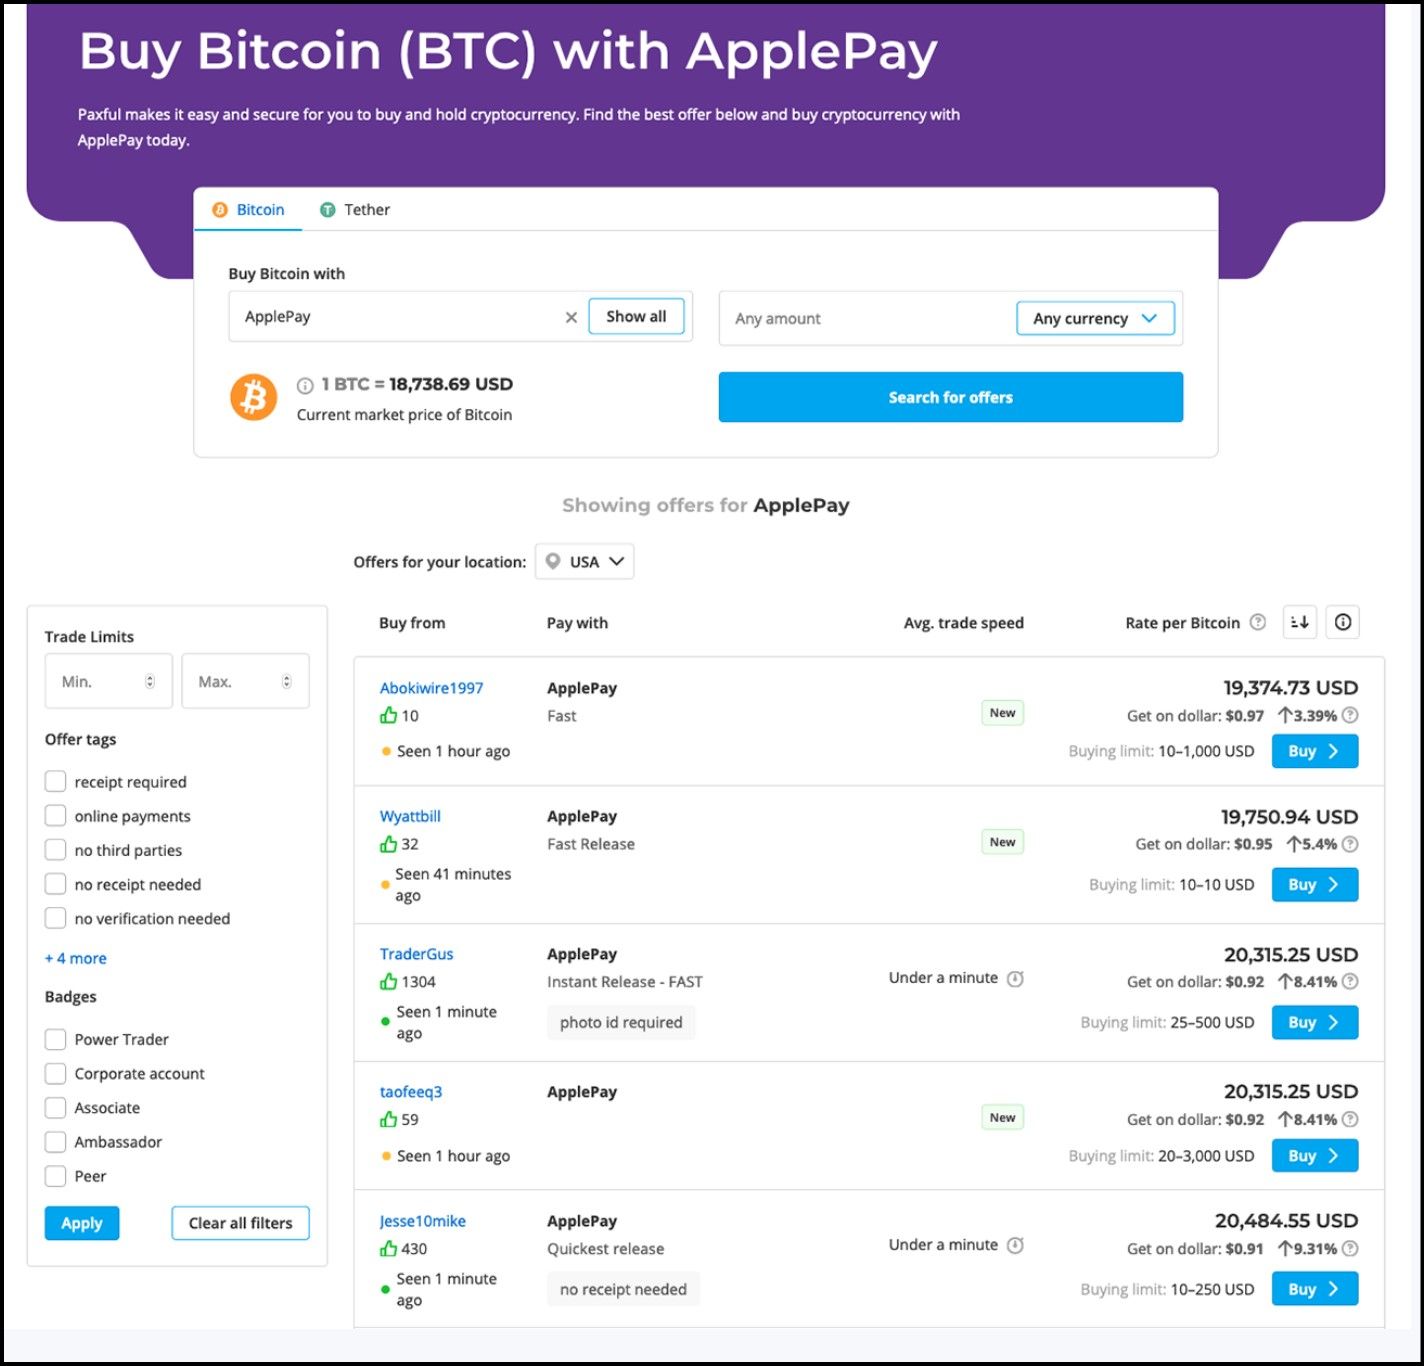Check the receipt required offer tag

56,781
